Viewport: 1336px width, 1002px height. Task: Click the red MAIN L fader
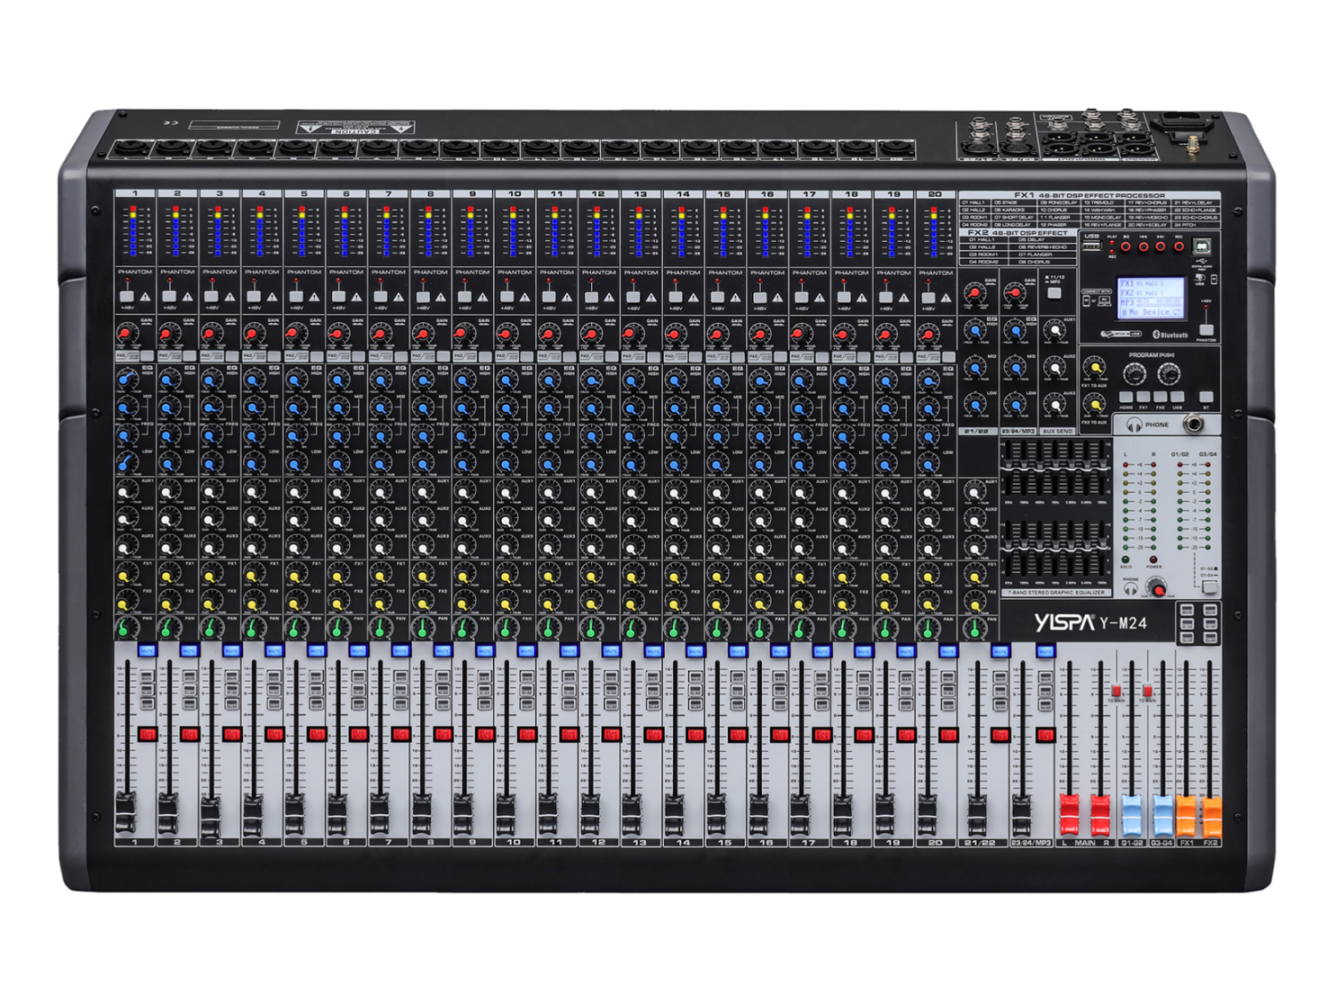click(1069, 814)
